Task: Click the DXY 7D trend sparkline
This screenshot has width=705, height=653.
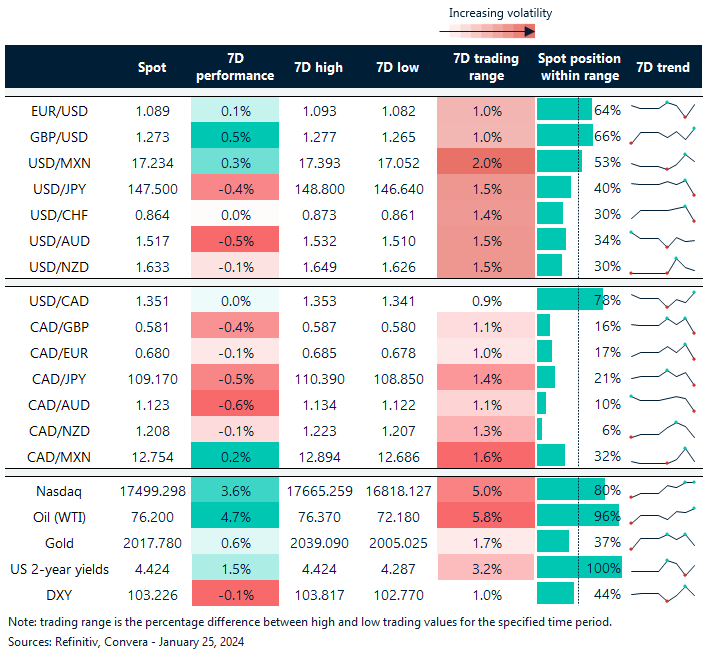Action: pyautogui.click(x=662, y=593)
